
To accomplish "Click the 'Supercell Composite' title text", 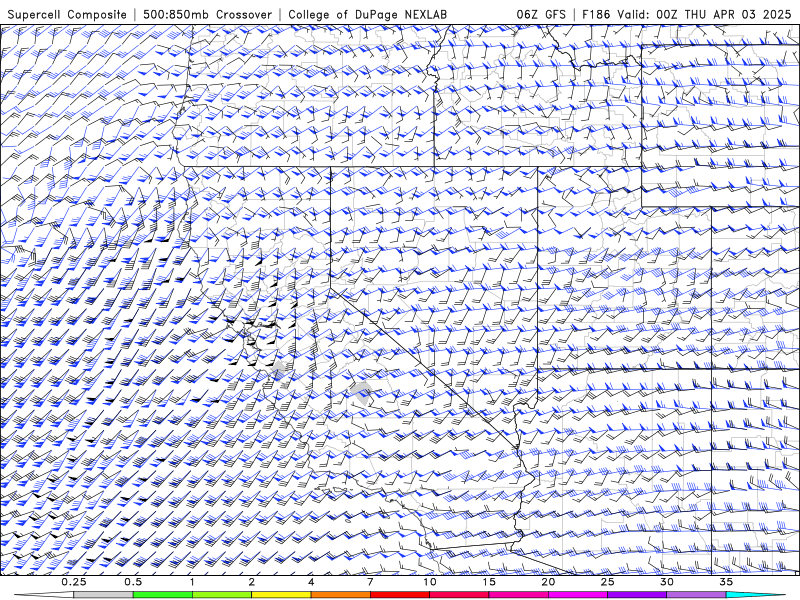I will click(x=67, y=14).
